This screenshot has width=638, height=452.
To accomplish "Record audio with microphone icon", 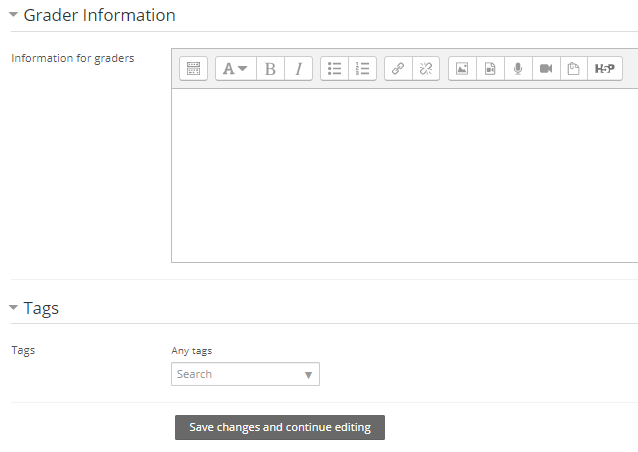I will (x=518, y=68).
